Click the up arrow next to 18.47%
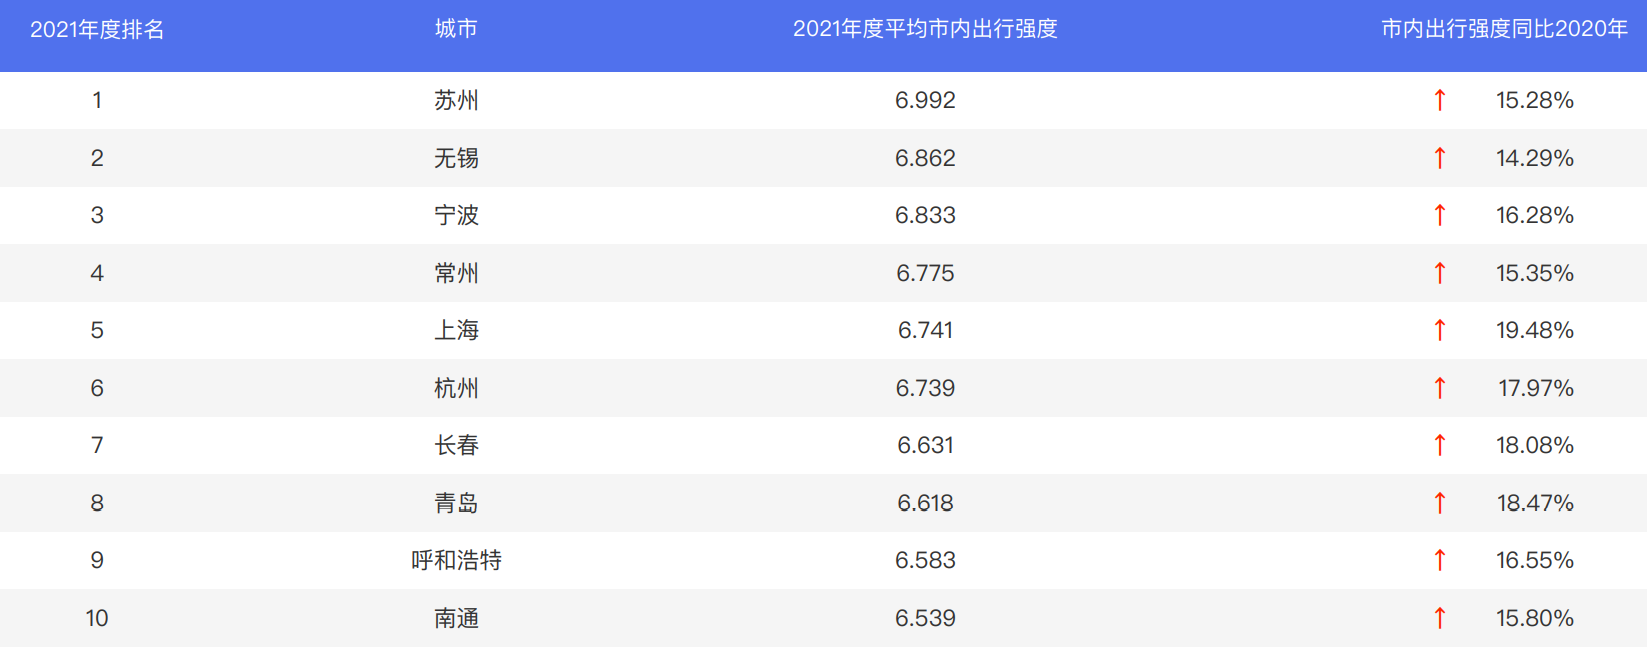The width and height of the screenshot is (1647, 650). coord(1439,503)
